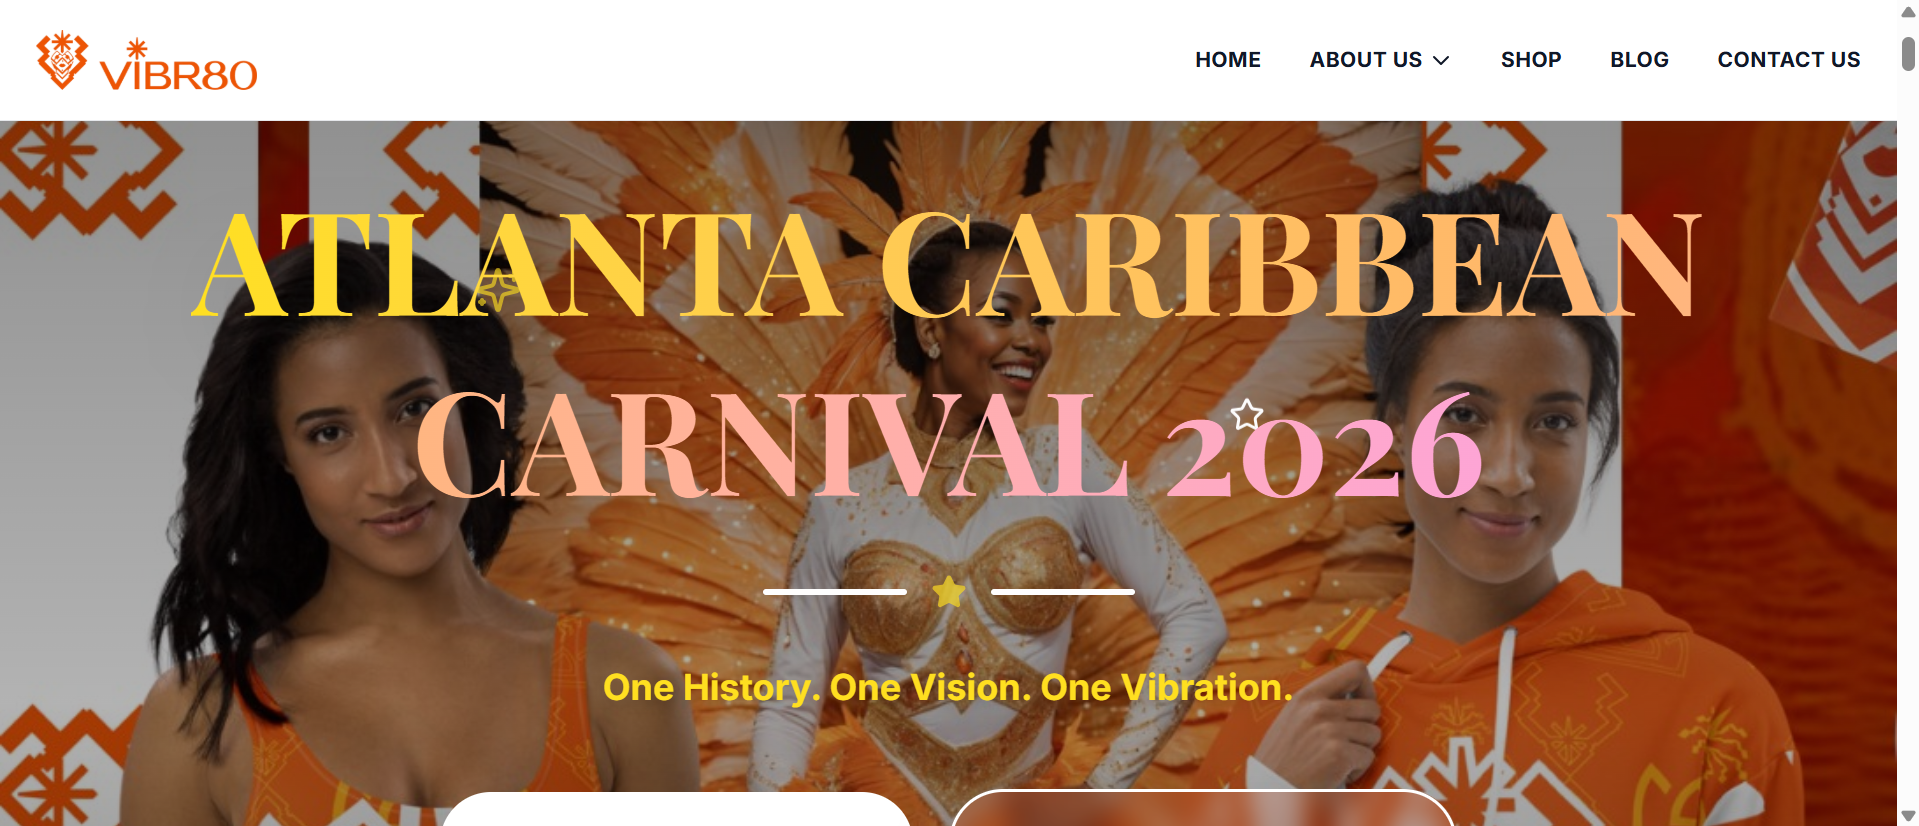Image resolution: width=1919 pixels, height=826 pixels.
Task: Click scrollbar down arrow
Action: 1908,816
